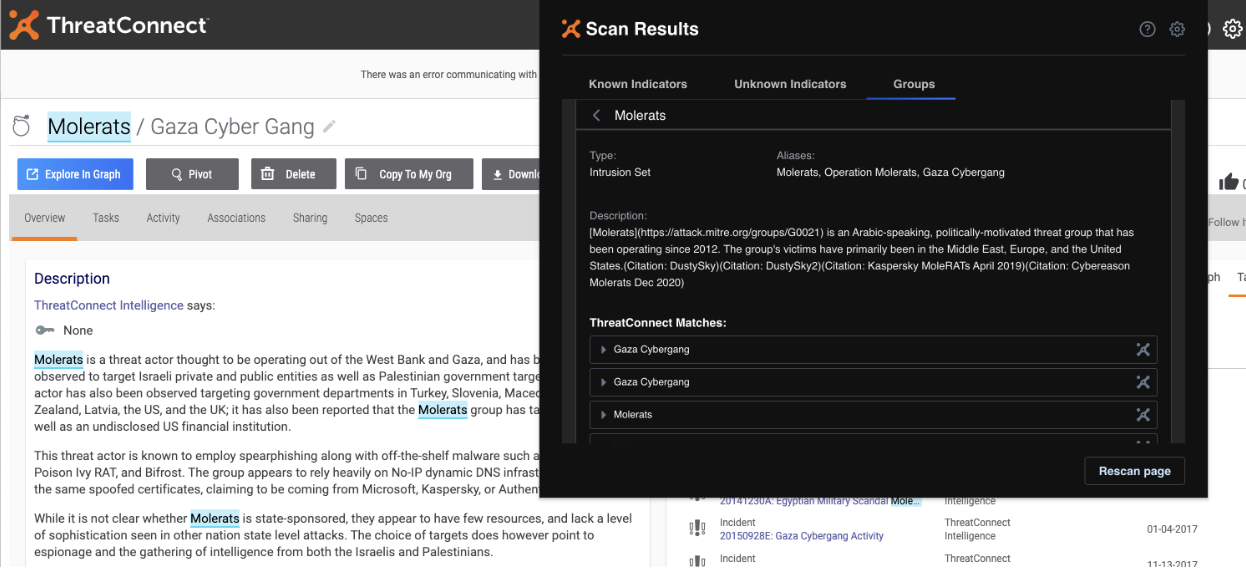Open the Scan Results help icon

(x=1147, y=29)
